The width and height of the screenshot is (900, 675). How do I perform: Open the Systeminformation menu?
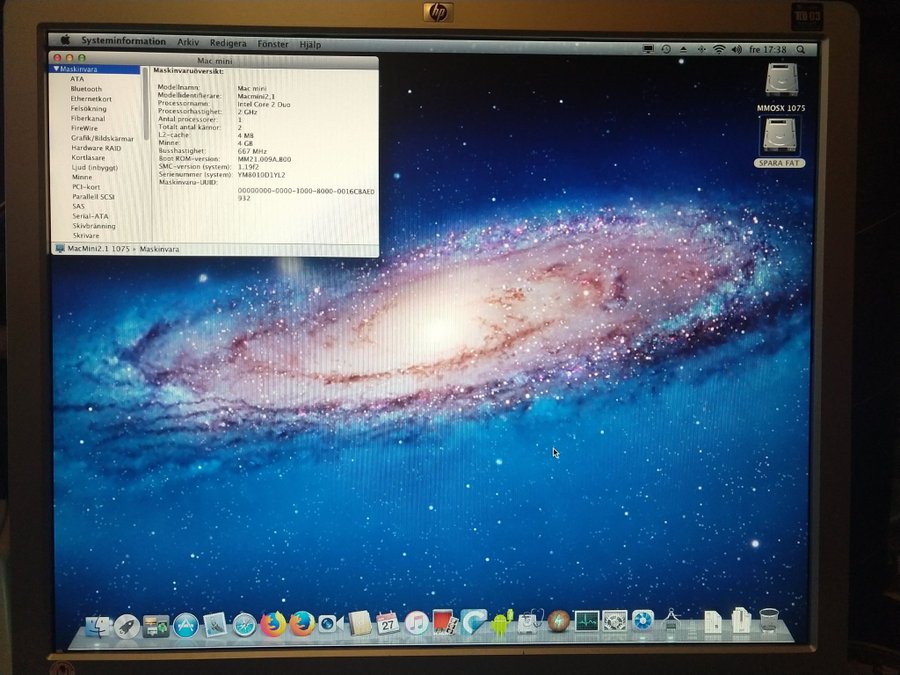pos(123,41)
